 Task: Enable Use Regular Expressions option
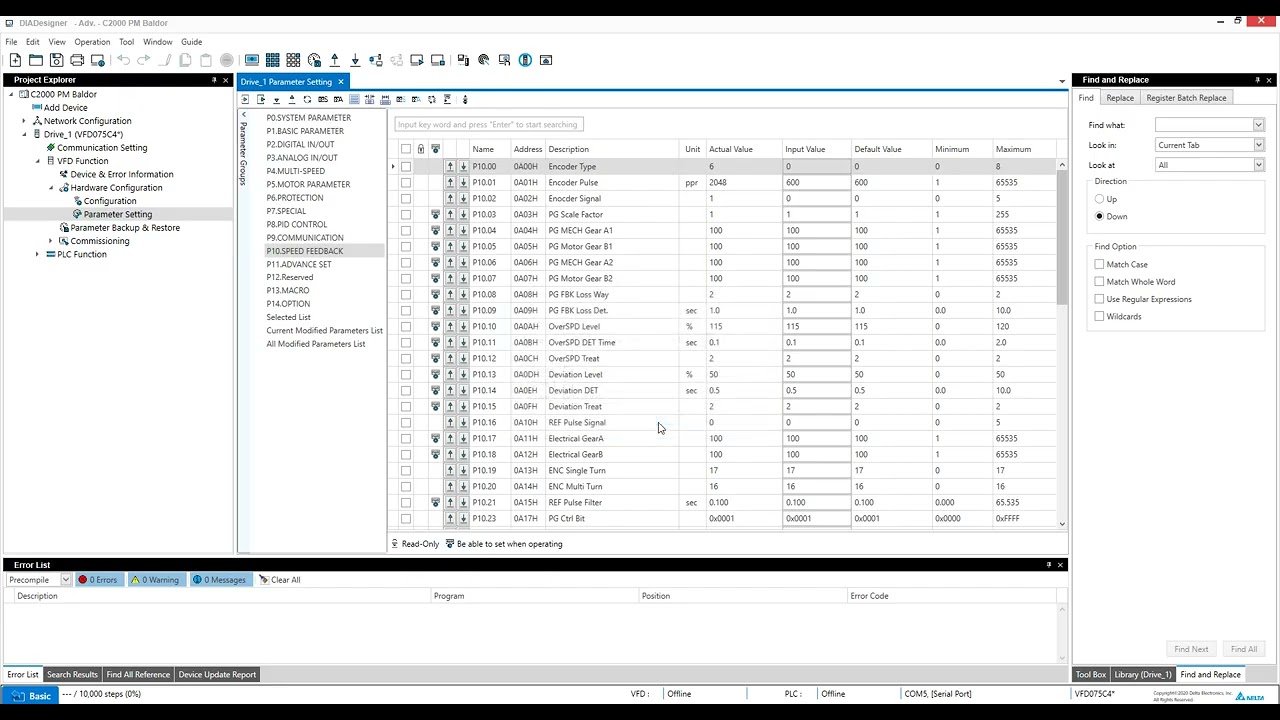pos(1099,299)
